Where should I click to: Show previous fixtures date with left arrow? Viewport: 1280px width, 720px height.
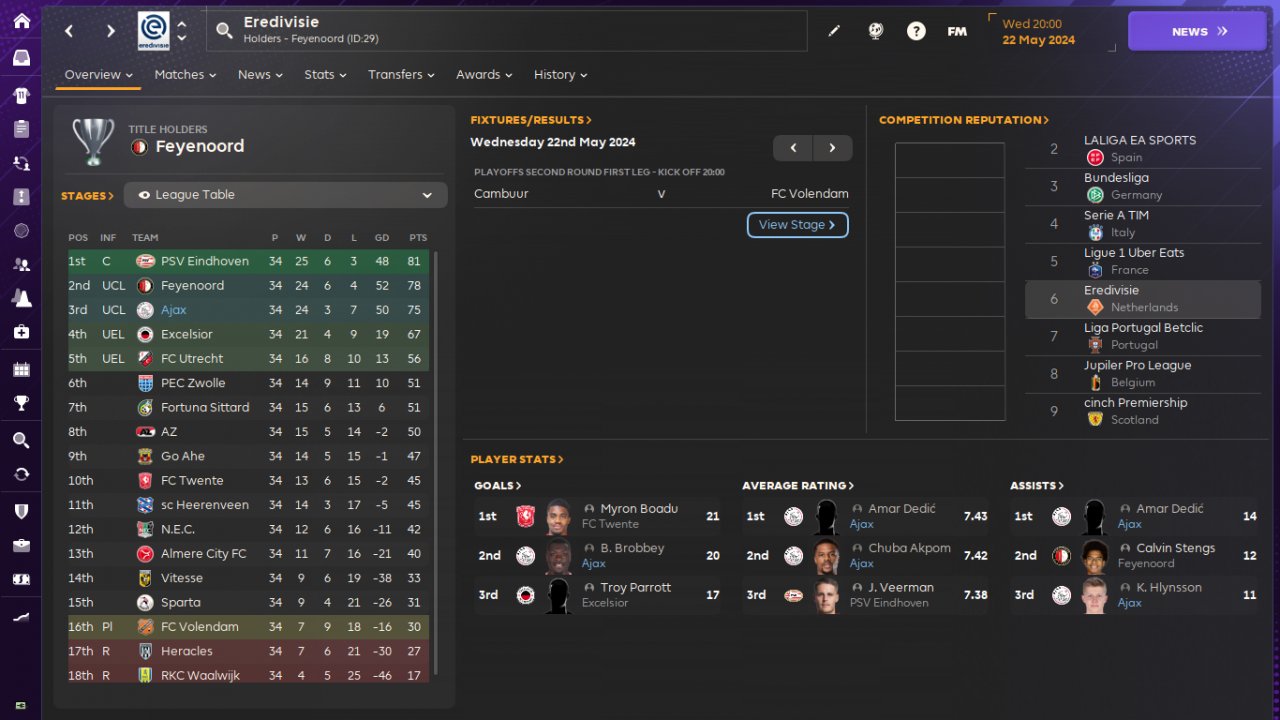click(x=793, y=148)
